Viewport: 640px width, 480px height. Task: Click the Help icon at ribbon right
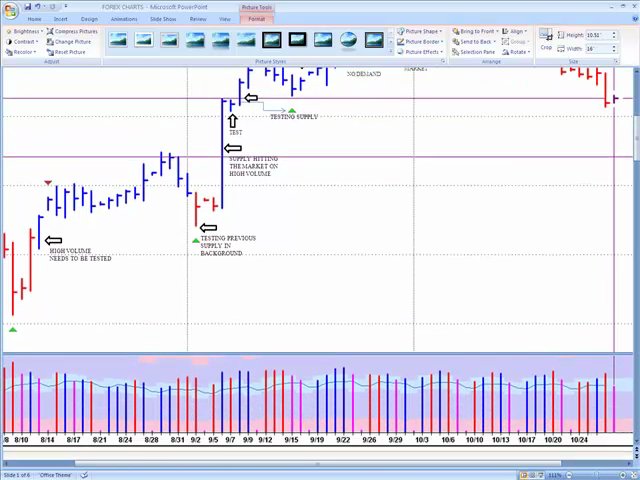point(635,19)
